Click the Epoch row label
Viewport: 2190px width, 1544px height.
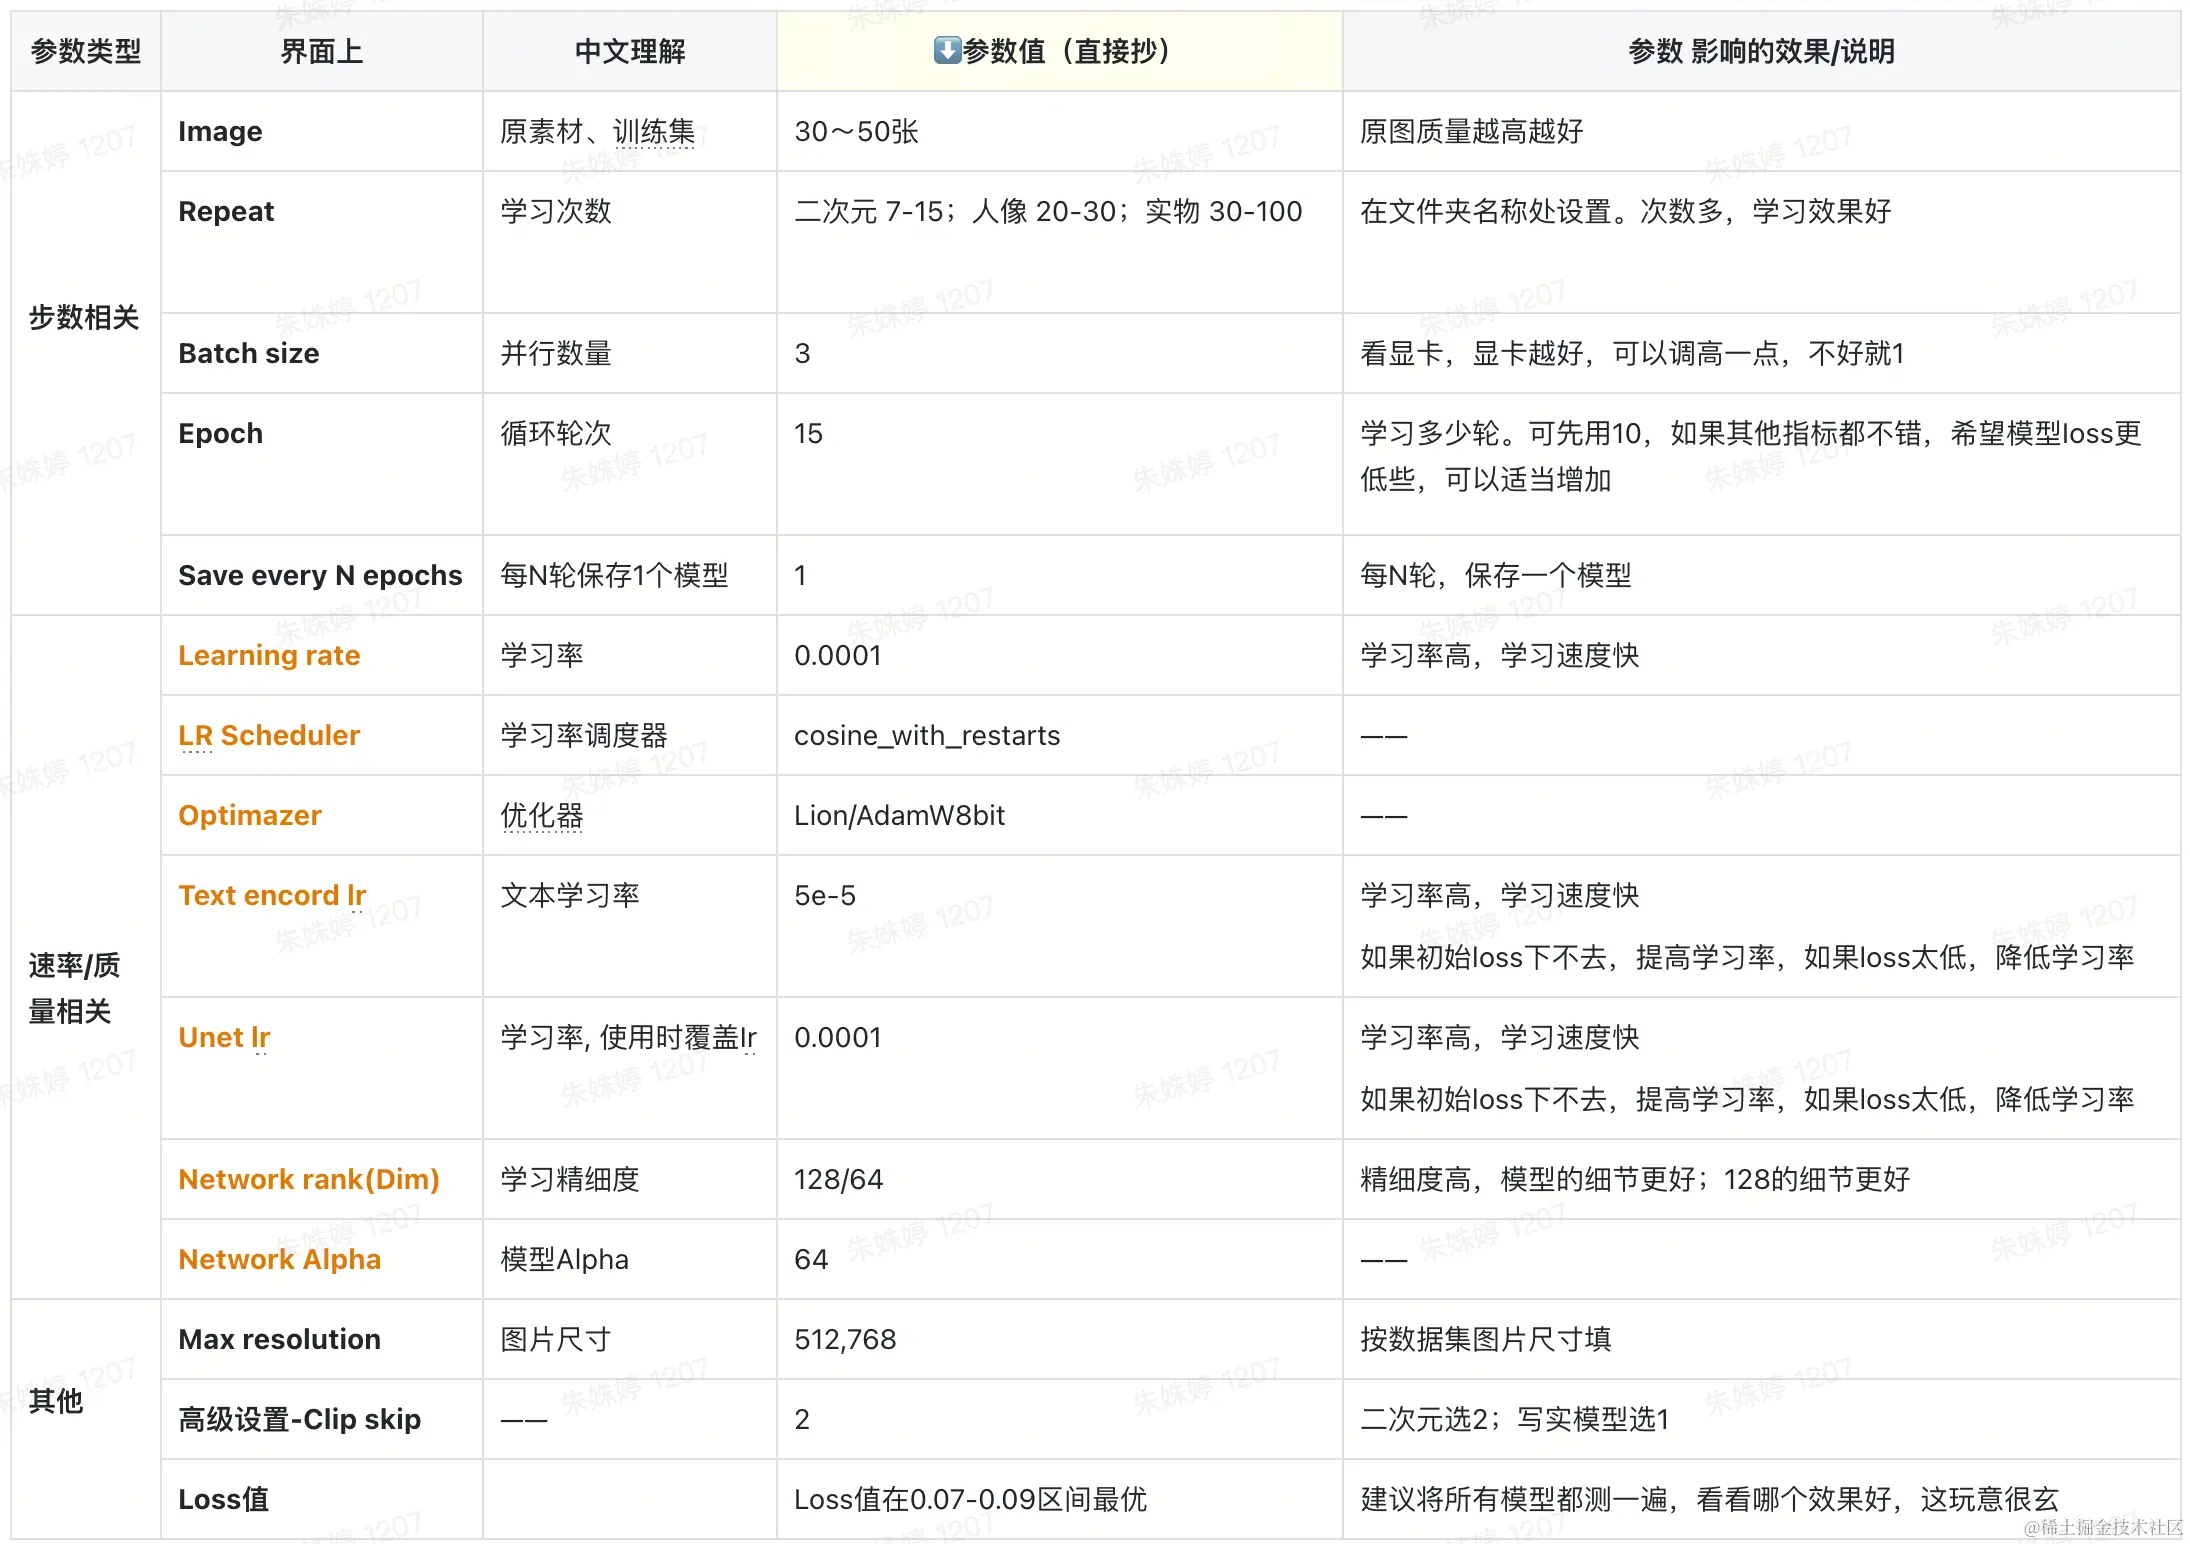(x=221, y=433)
